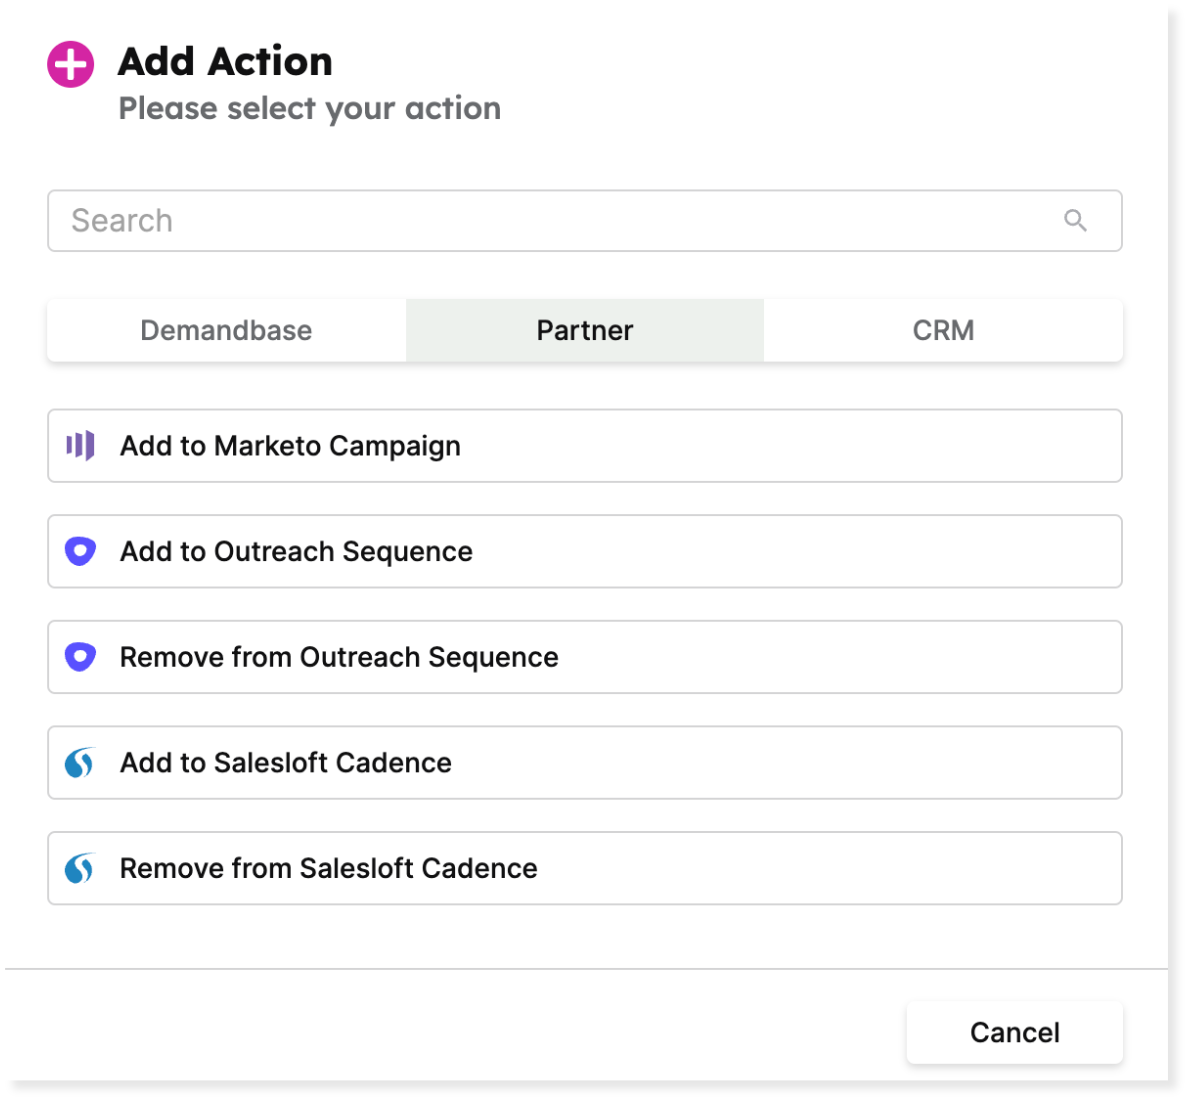Click the pink plus Add Action icon
The width and height of the screenshot is (1189, 1101).
pyautogui.click(x=71, y=65)
